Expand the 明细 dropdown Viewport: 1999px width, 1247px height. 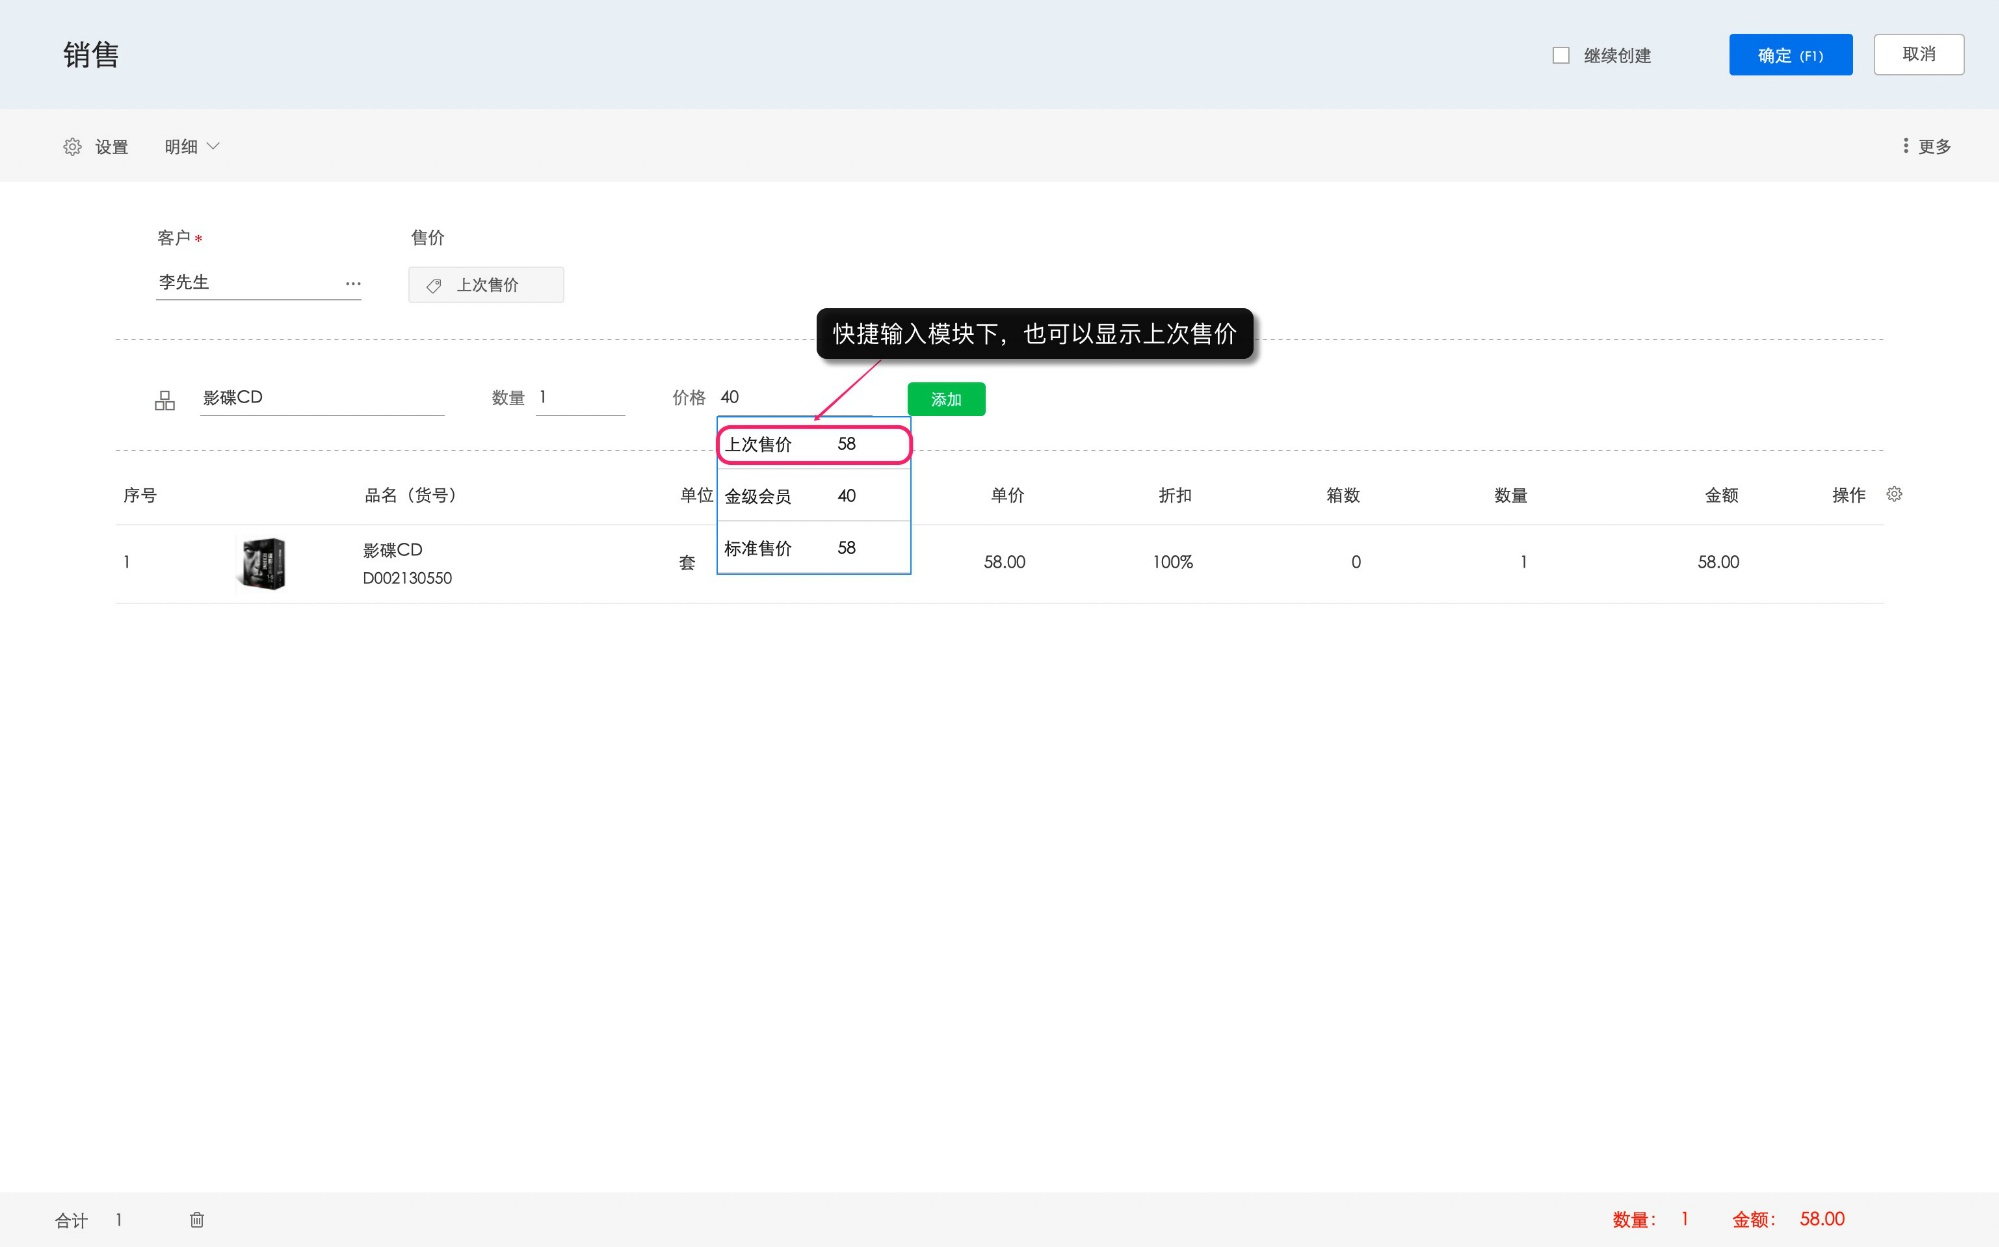pyautogui.click(x=192, y=147)
